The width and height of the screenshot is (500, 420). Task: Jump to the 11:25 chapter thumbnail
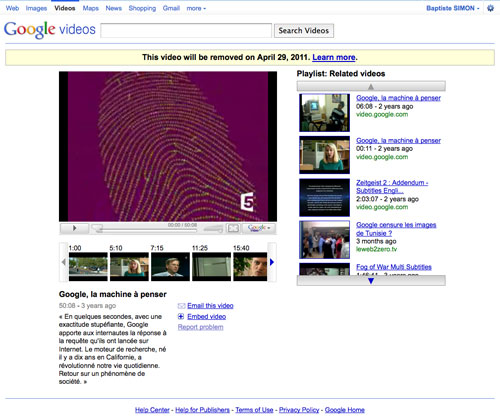coord(211,267)
